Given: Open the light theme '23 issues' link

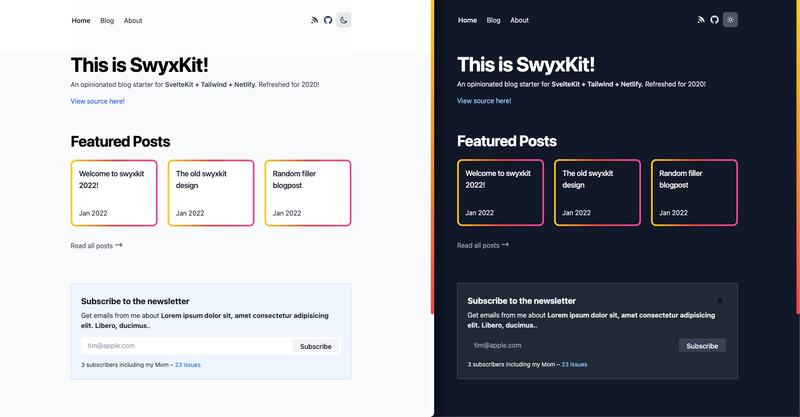Looking at the screenshot, I should tap(188, 365).
